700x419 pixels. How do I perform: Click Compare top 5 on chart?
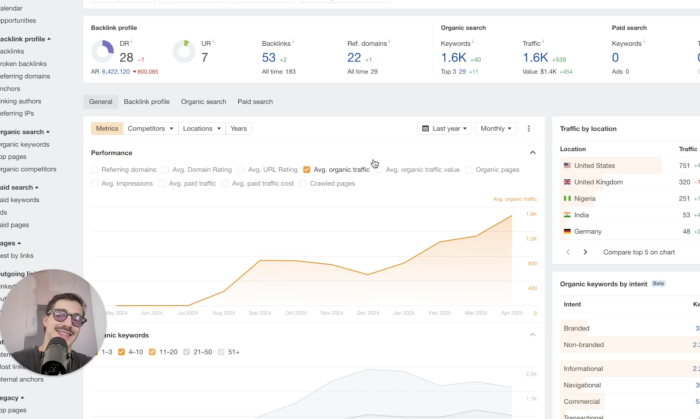click(x=637, y=252)
